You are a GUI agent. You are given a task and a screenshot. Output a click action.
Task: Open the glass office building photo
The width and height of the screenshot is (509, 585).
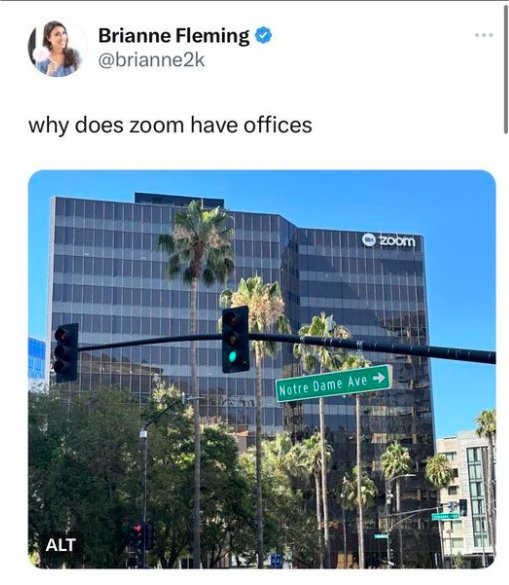[262, 369]
